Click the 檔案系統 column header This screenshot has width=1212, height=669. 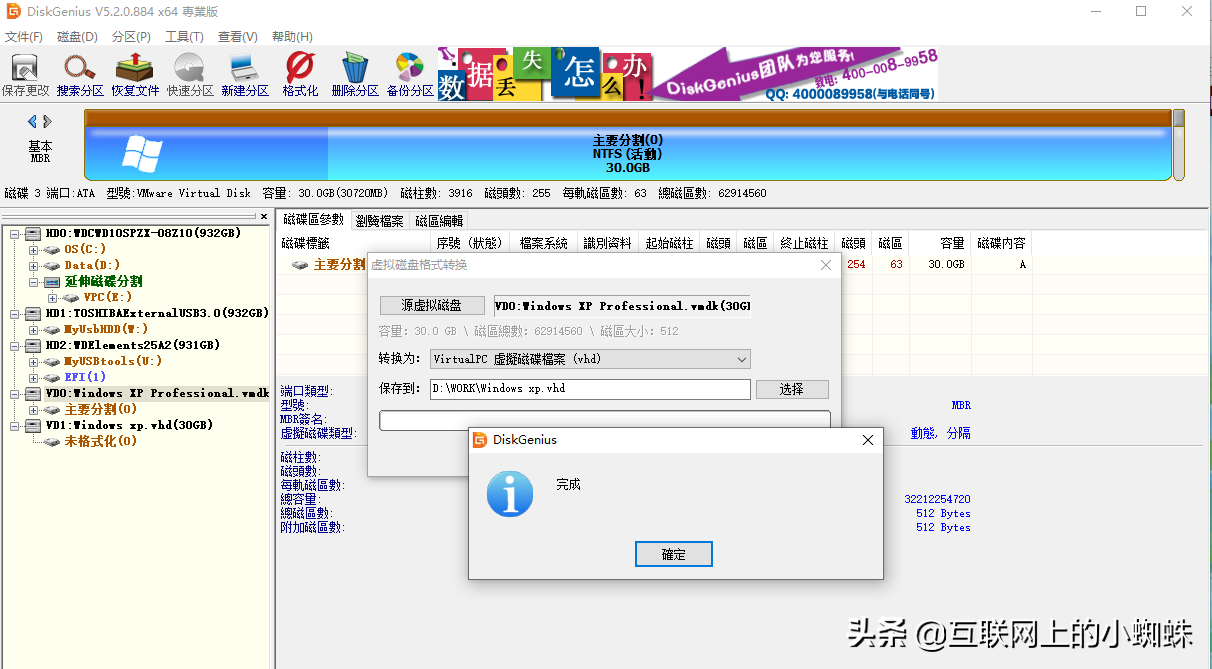click(544, 243)
